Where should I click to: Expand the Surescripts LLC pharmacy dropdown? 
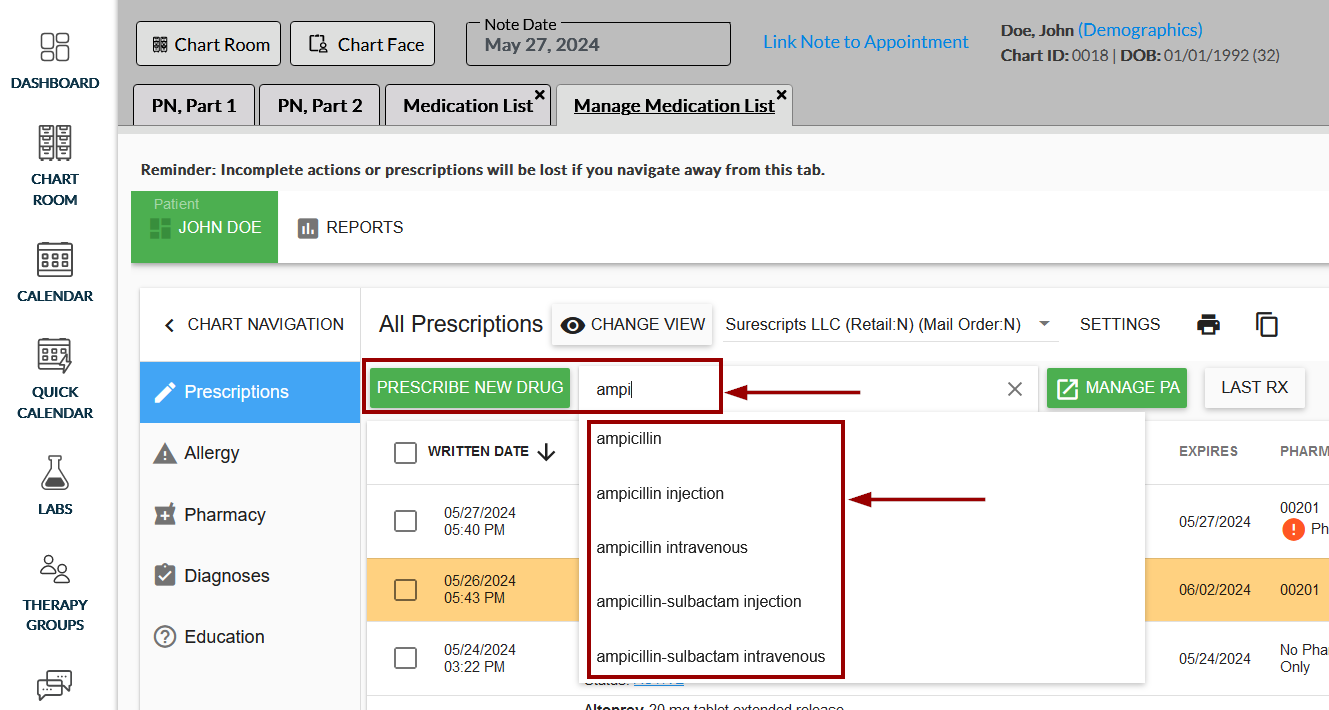pos(1044,324)
